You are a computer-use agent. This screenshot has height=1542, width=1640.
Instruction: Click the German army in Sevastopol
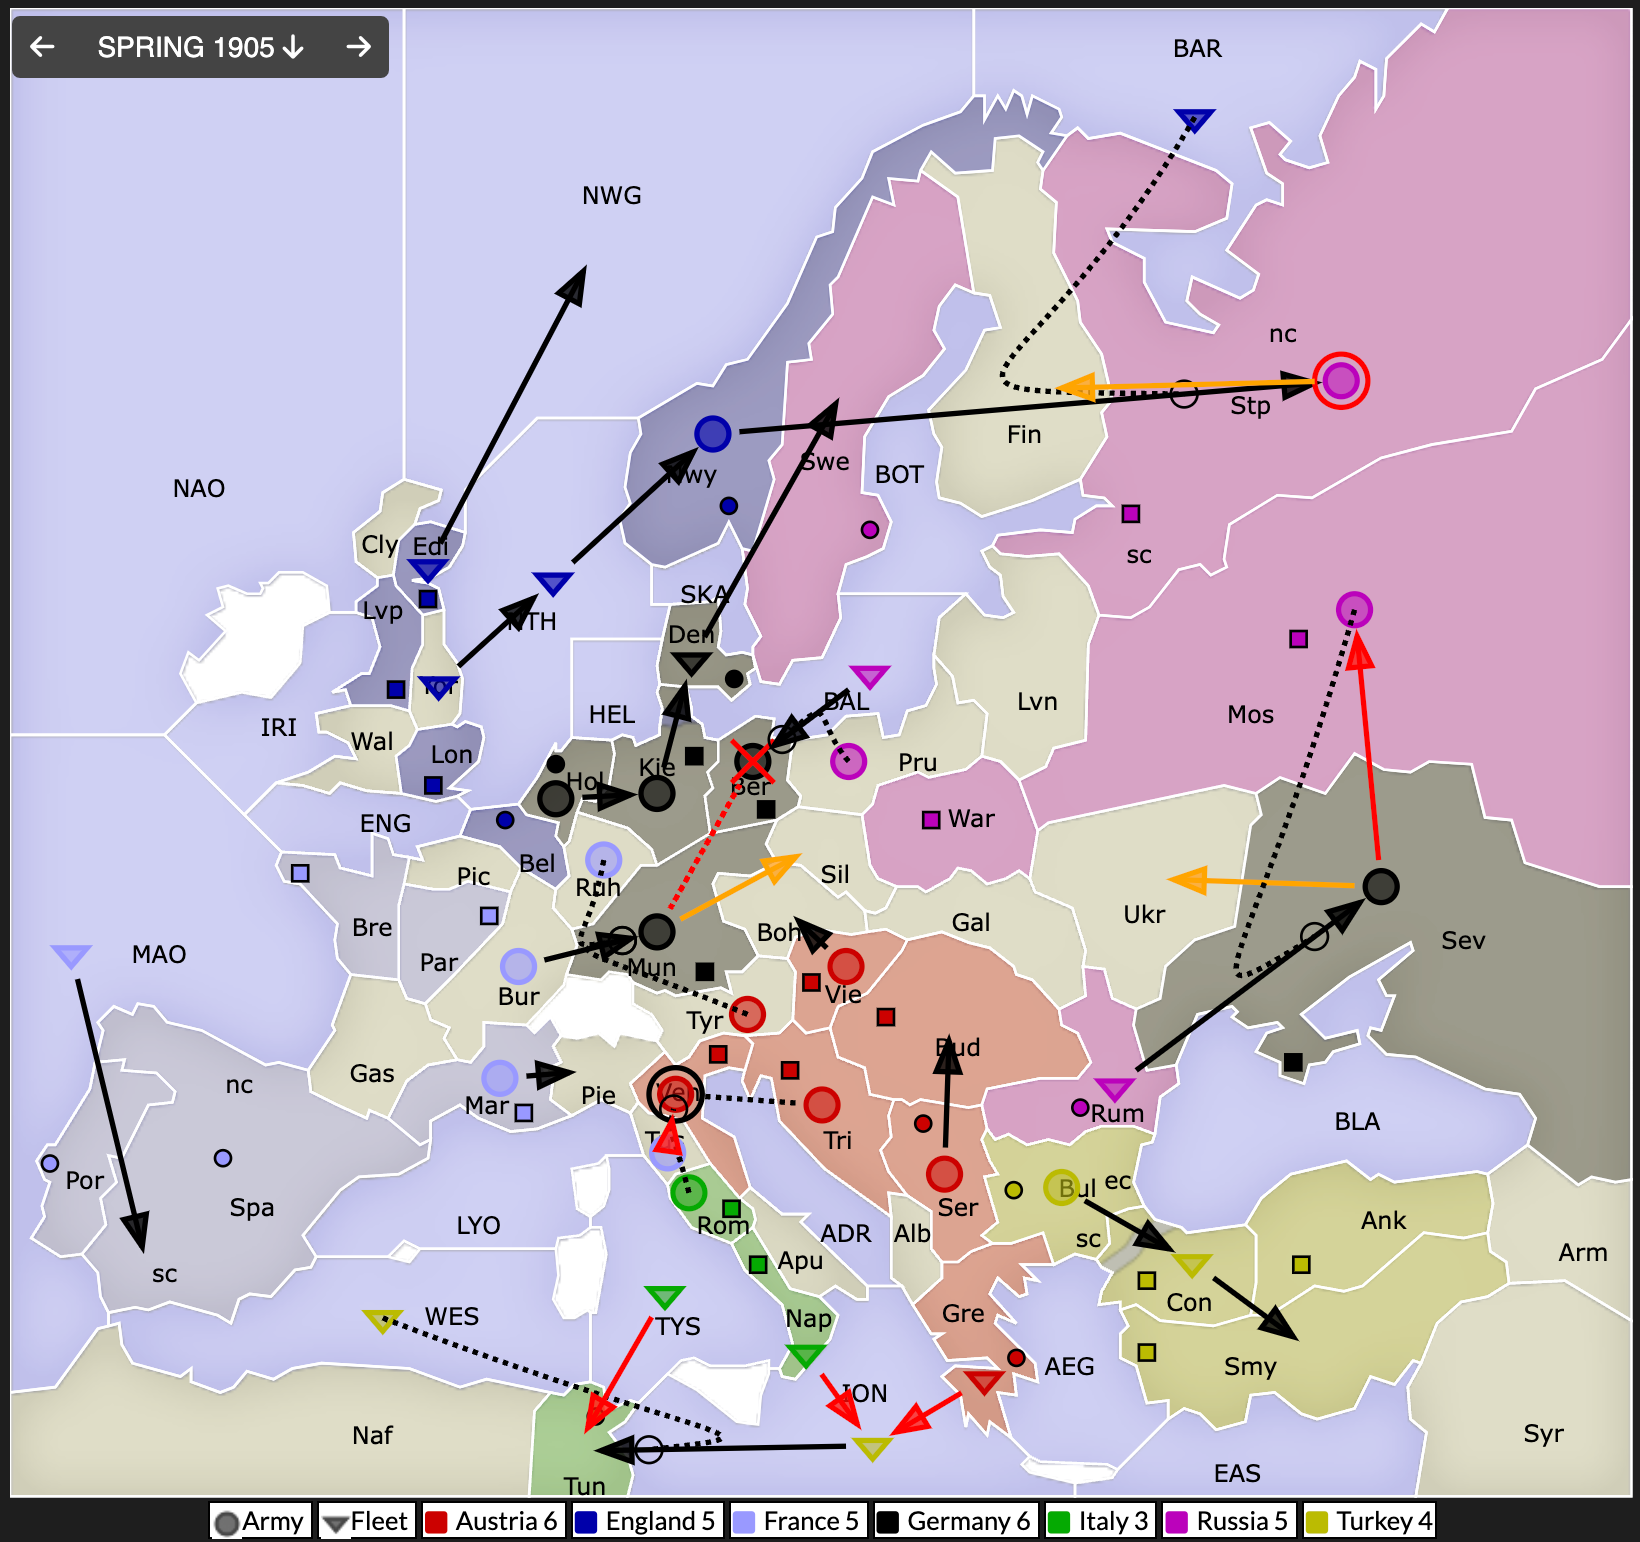click(1380, 886)
